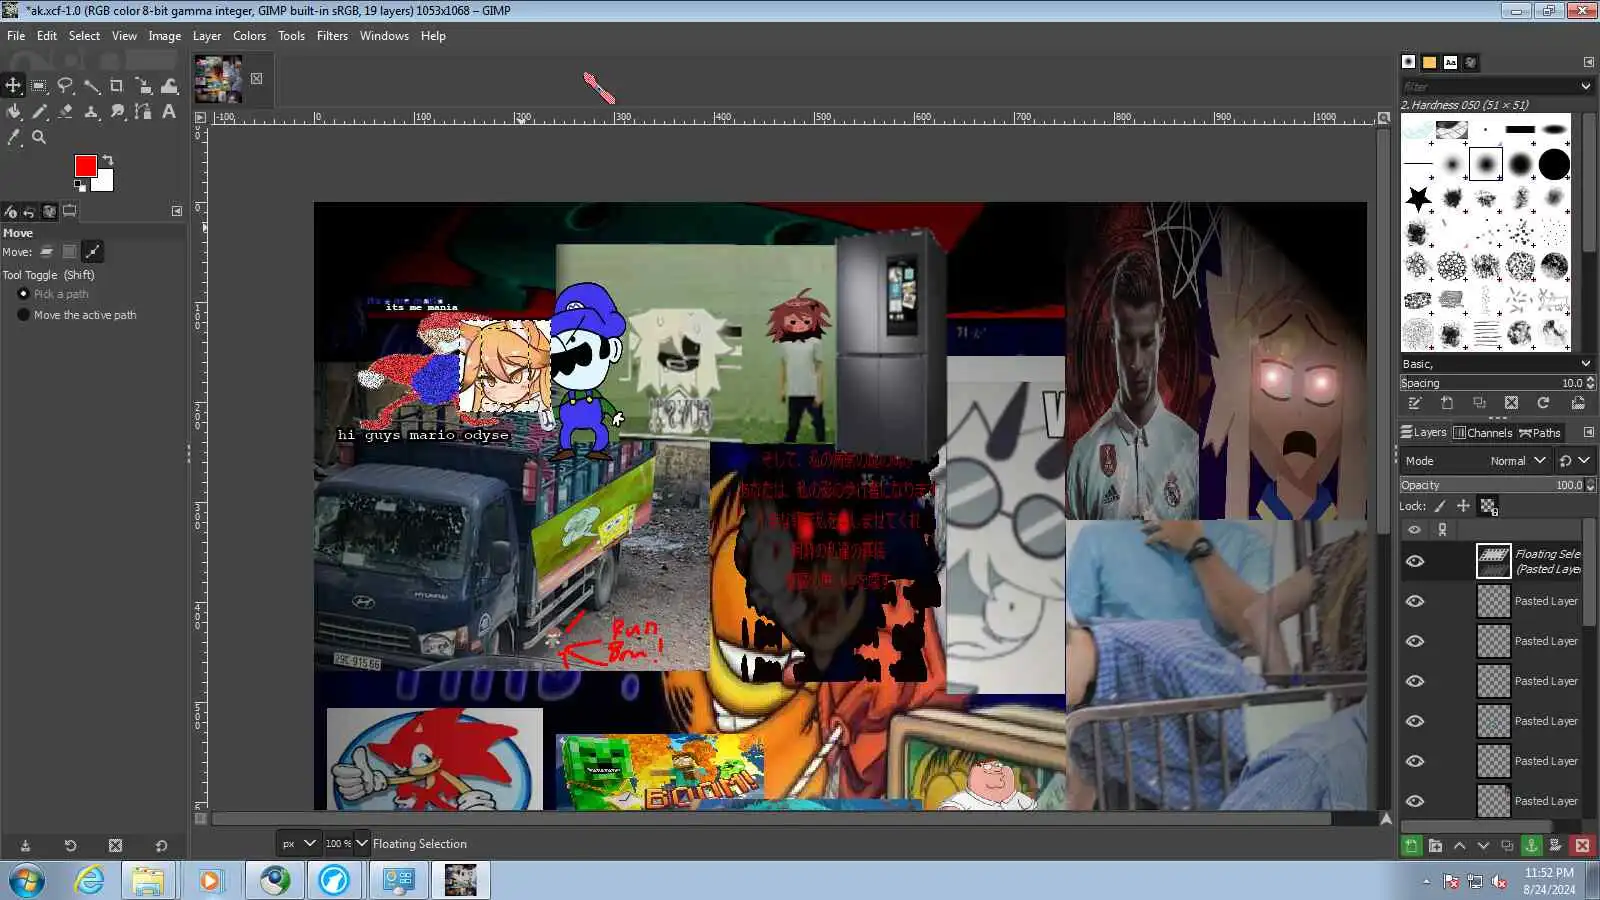Open the File menu
The width and height of the screenshot is (1600, 900).
16,36
